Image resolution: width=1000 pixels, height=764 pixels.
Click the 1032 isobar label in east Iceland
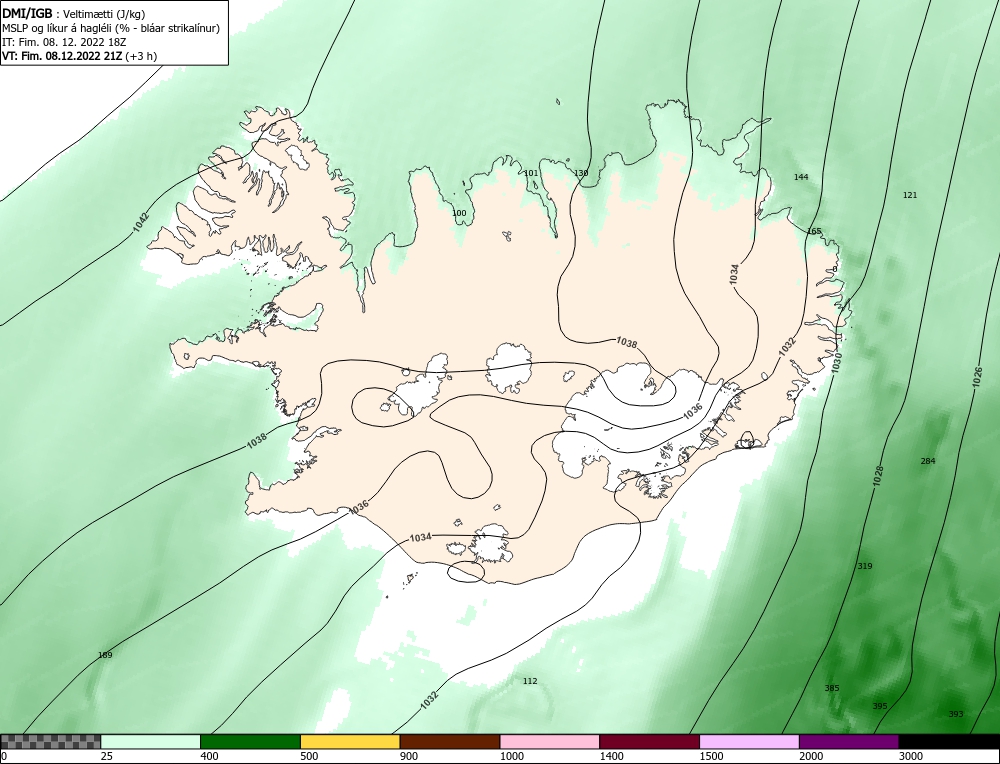[x=788, y=346]
